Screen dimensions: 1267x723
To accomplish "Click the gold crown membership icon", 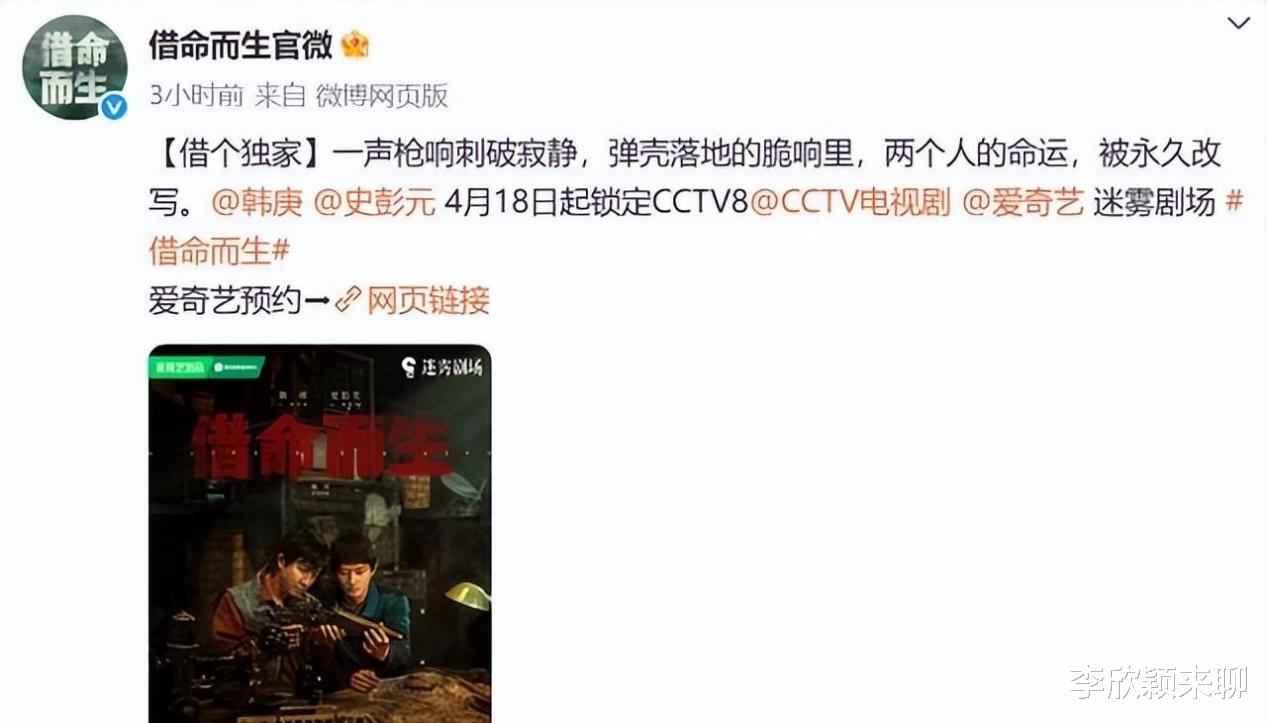I will click(x=355, y=44).
